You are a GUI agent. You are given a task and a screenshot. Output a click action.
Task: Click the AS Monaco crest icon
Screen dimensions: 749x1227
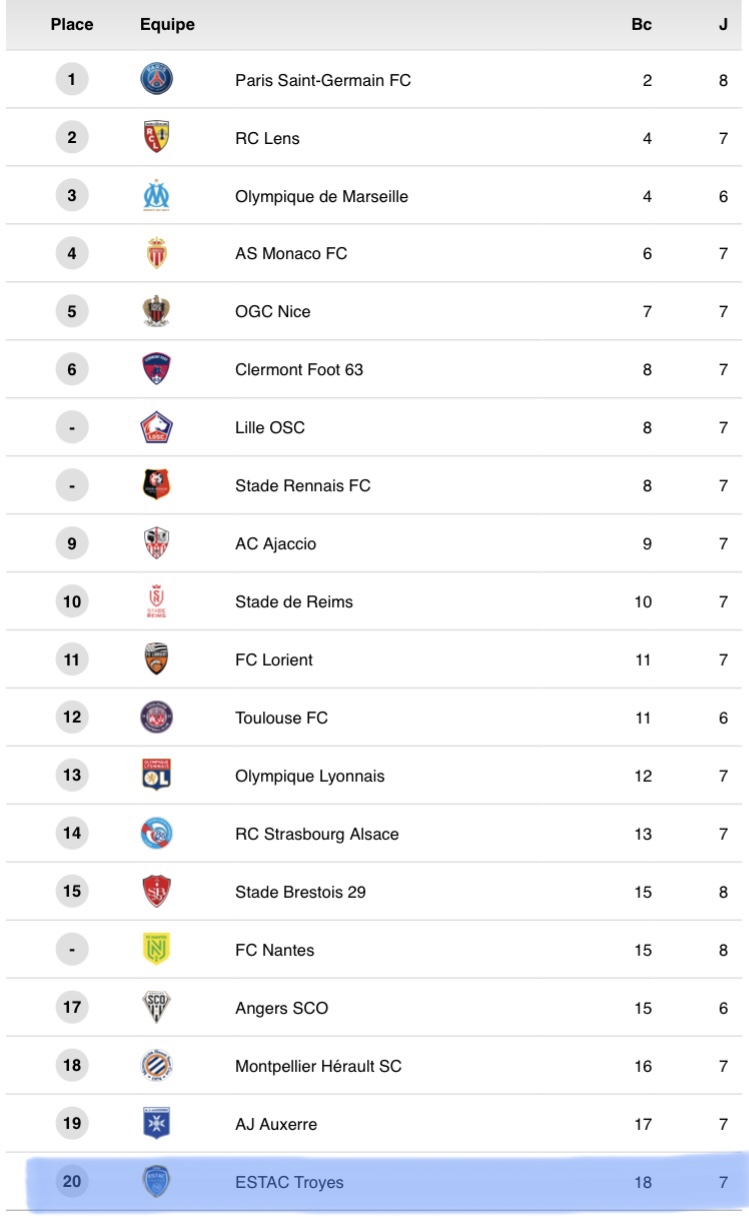click(x=156, y=254)
